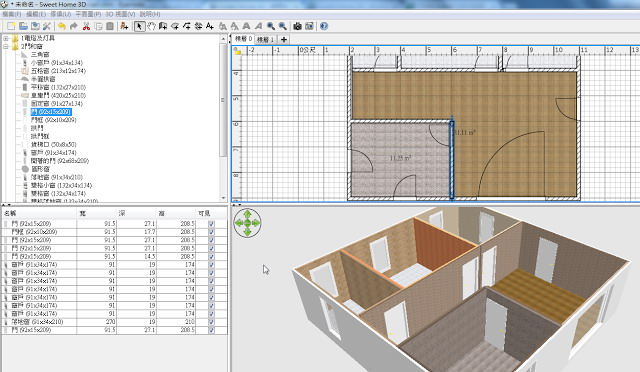Activate the Pan hand tool
This screenshot has width=640, height=372.
click(x=151, y=26)
